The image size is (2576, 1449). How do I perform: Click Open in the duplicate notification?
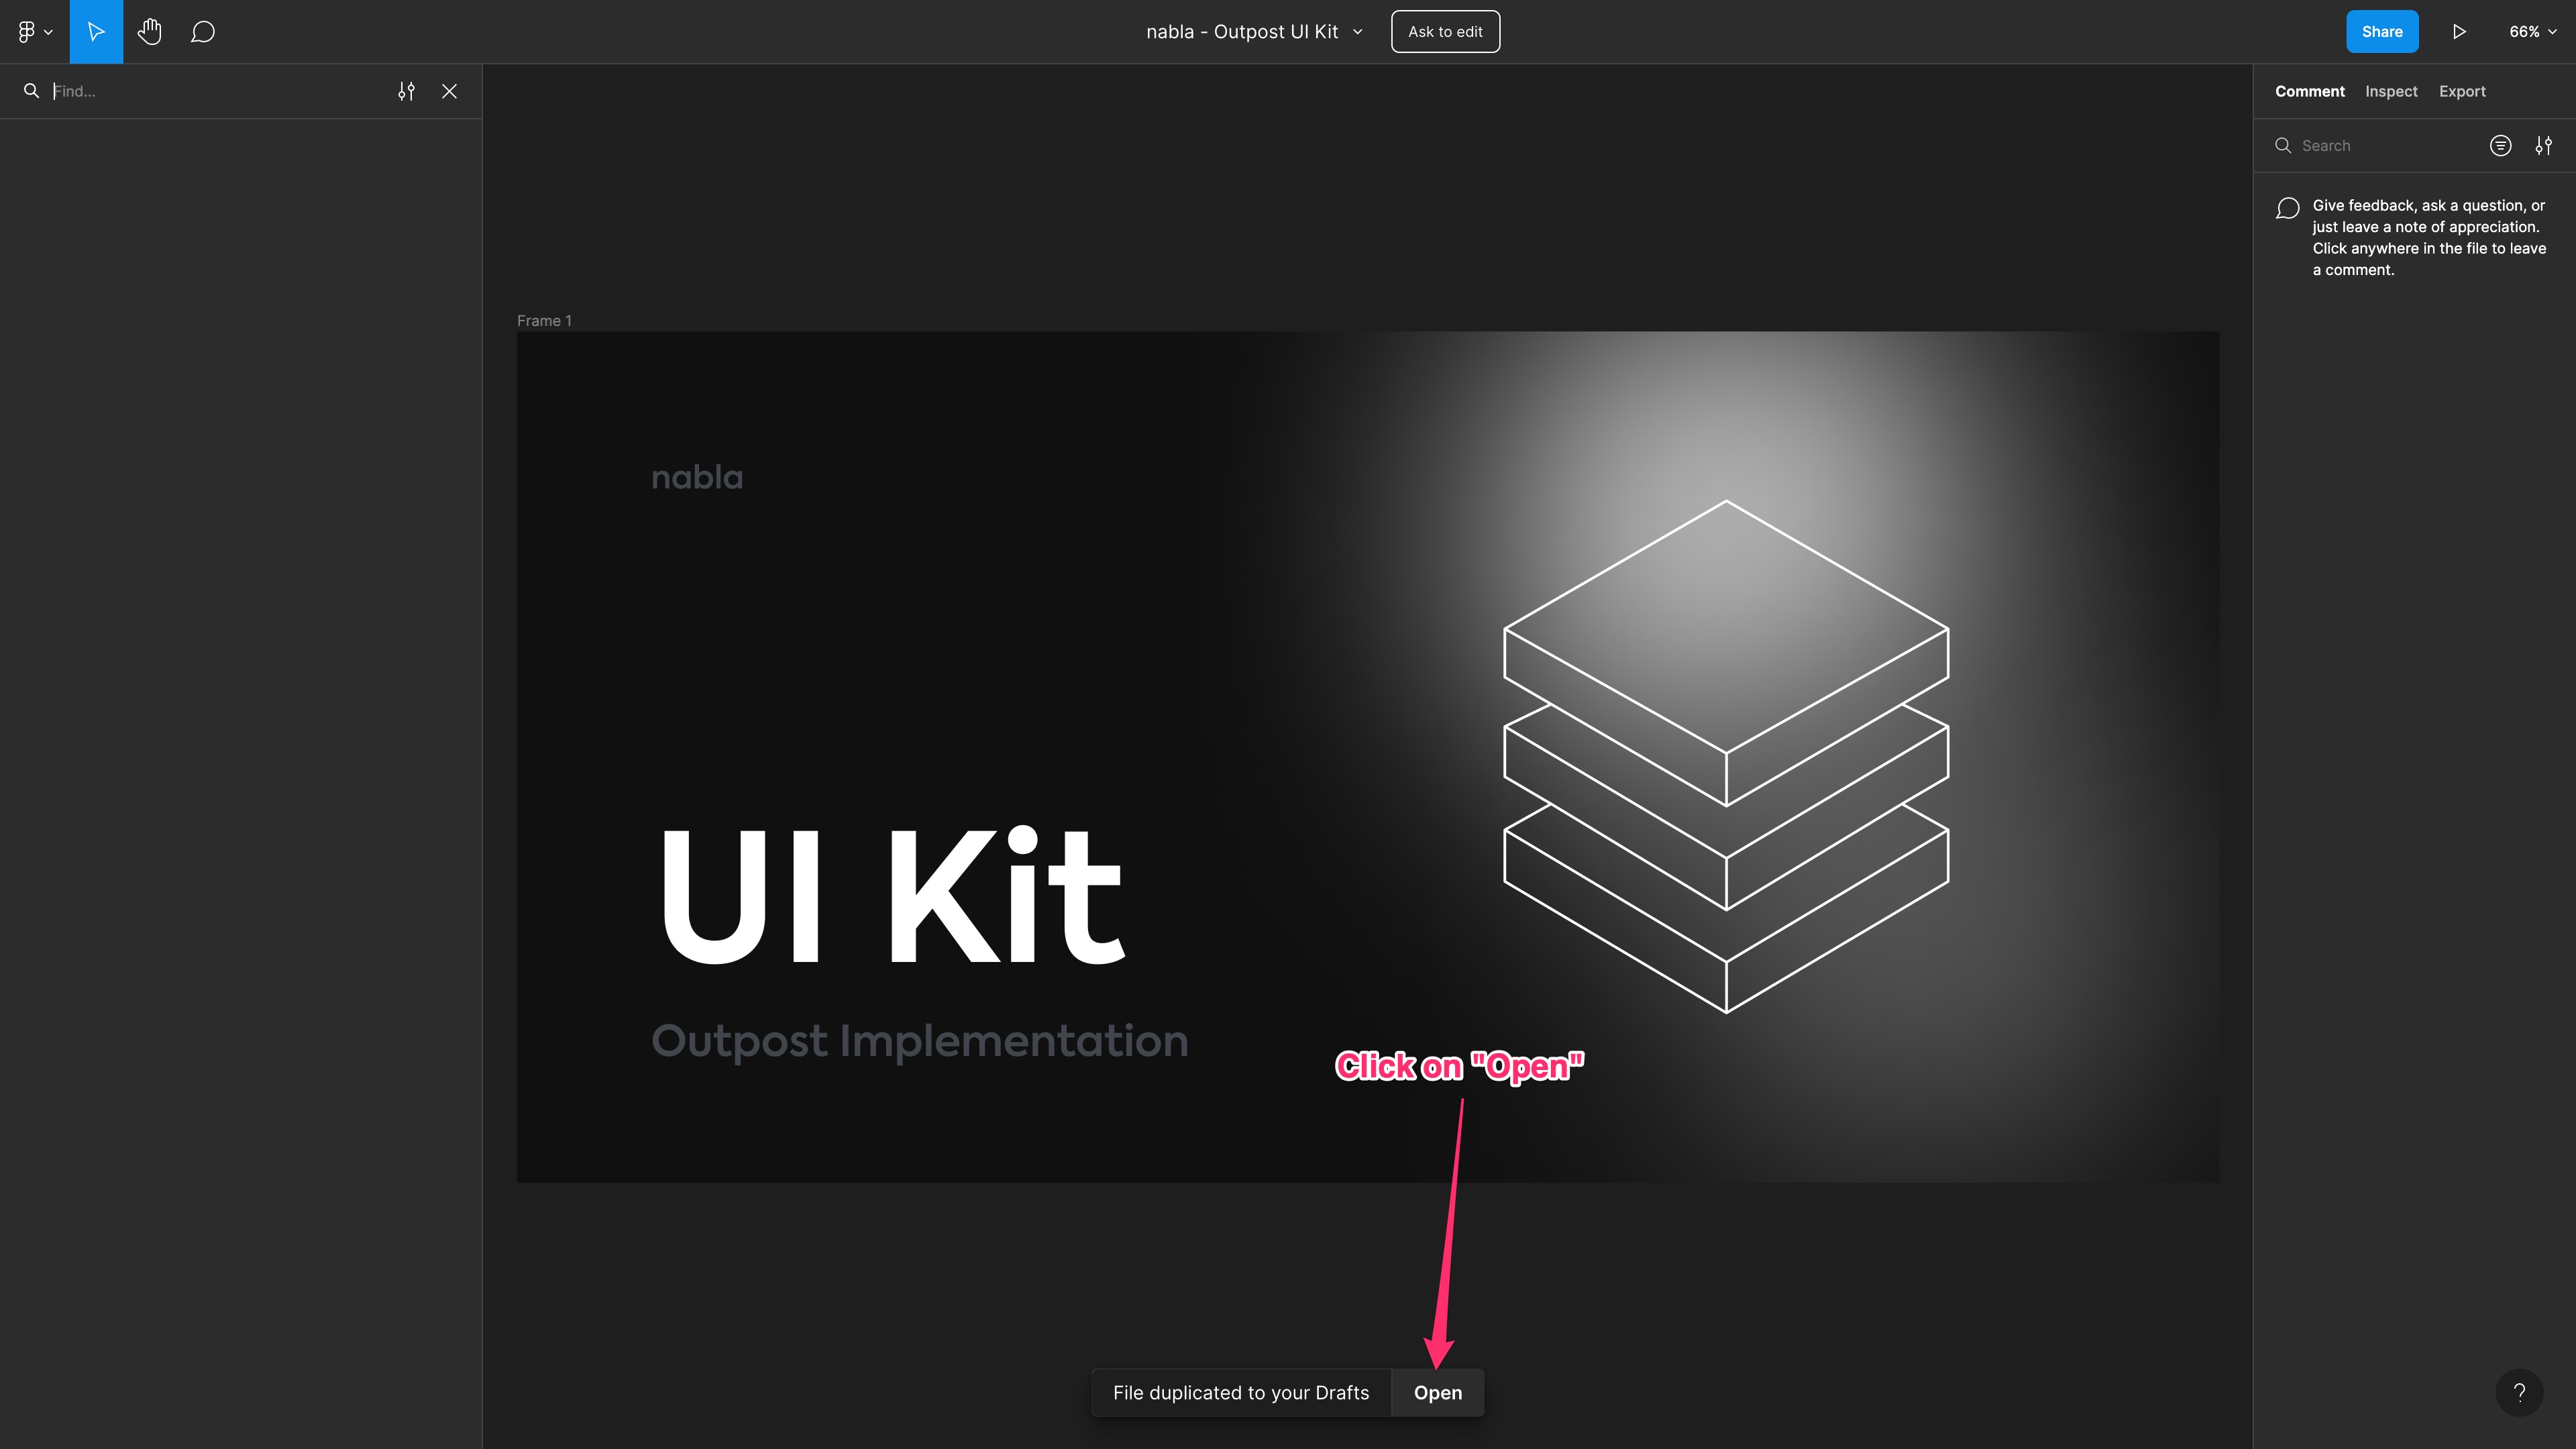click(1437, 1392)
